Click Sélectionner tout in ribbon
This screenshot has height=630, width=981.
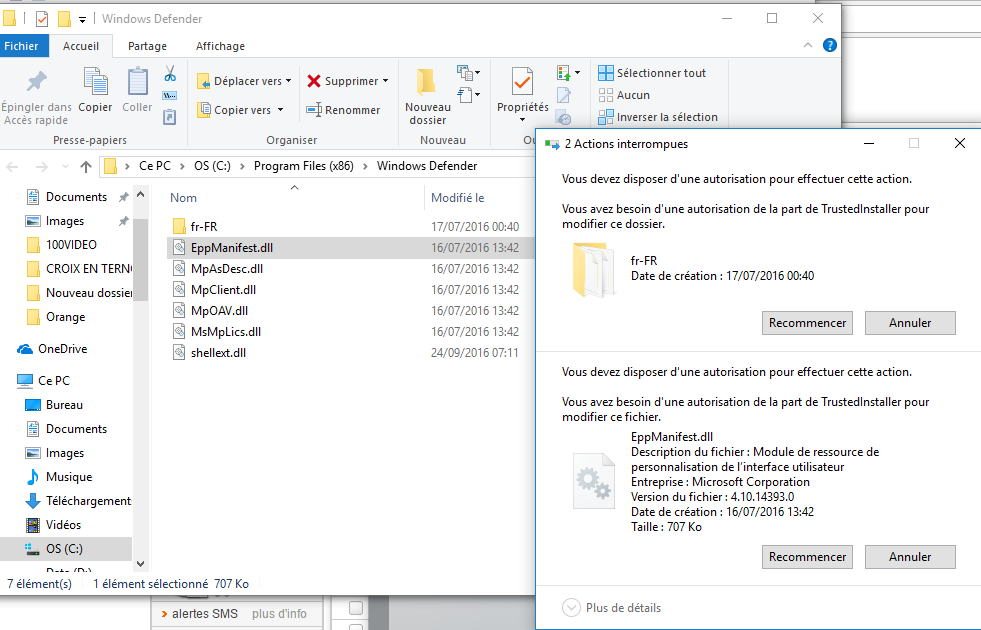[x=651, y=73]
